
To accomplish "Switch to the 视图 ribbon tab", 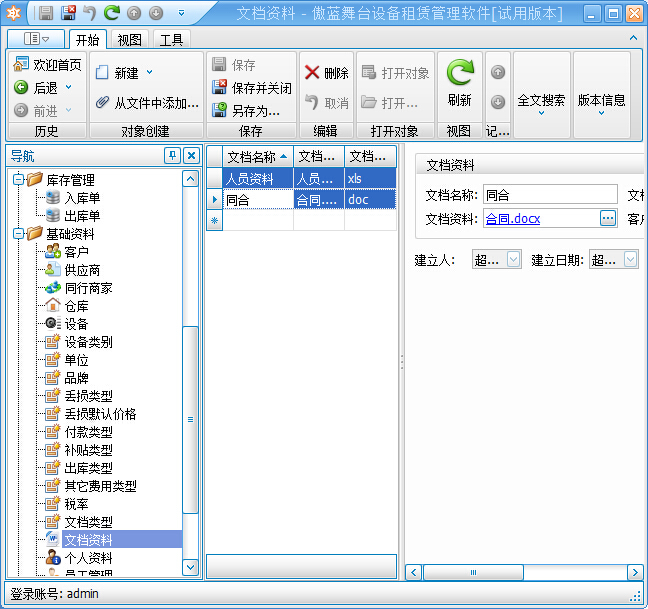I will pyautogui.click(x=129, y=40).
